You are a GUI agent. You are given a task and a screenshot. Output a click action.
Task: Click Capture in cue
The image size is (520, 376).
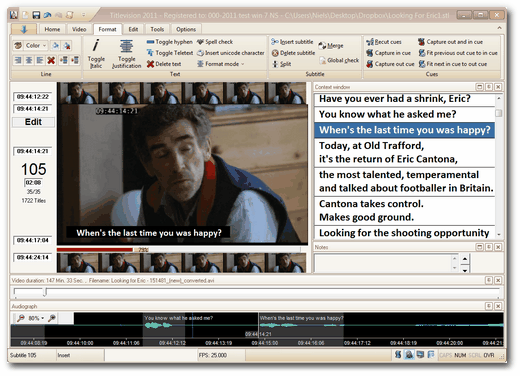pos(388,53)
